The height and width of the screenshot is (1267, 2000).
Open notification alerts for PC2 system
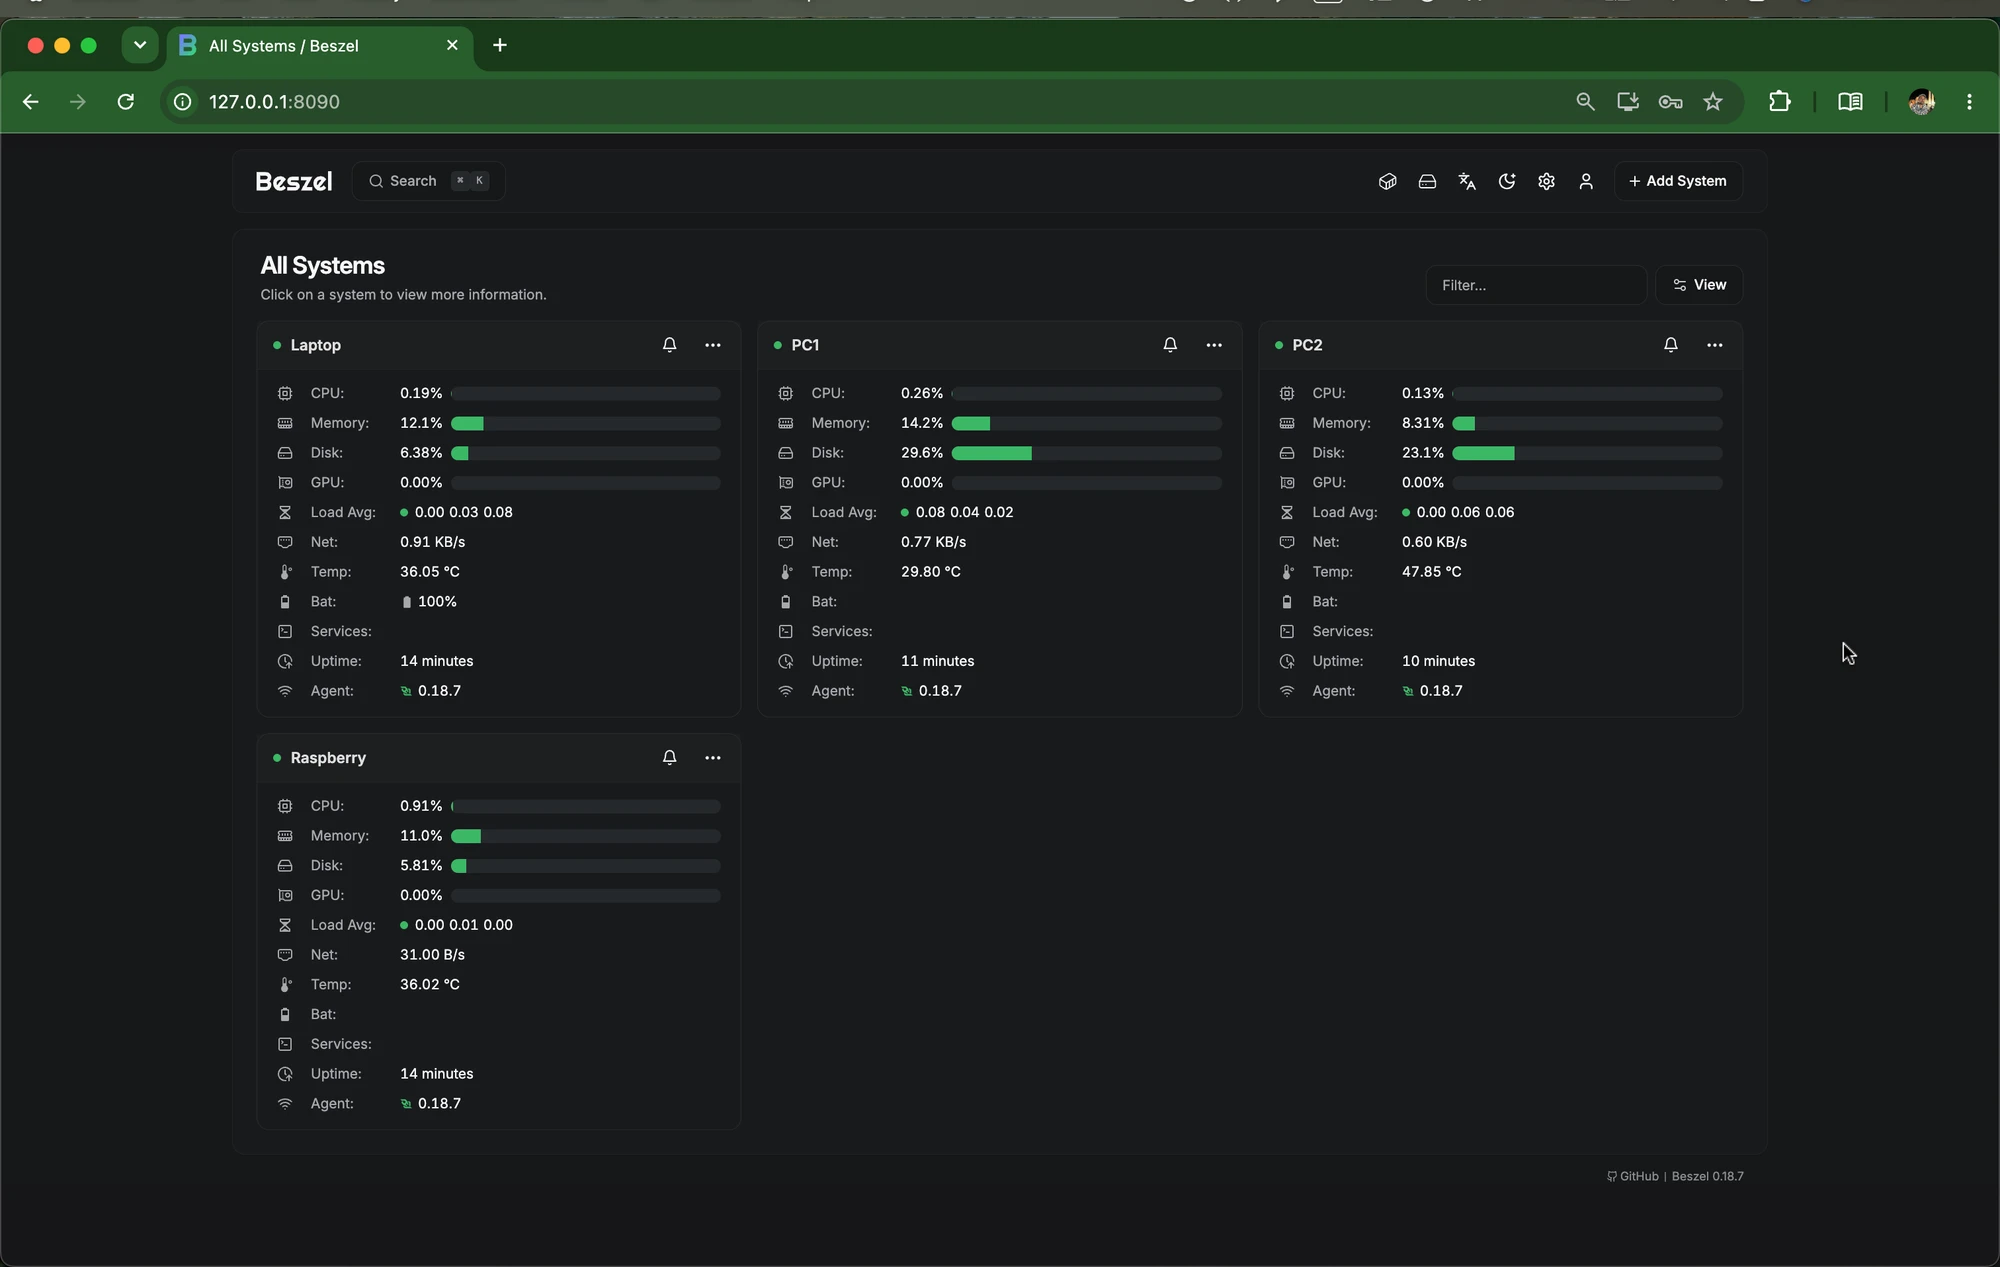click(x=1671, y=345)
